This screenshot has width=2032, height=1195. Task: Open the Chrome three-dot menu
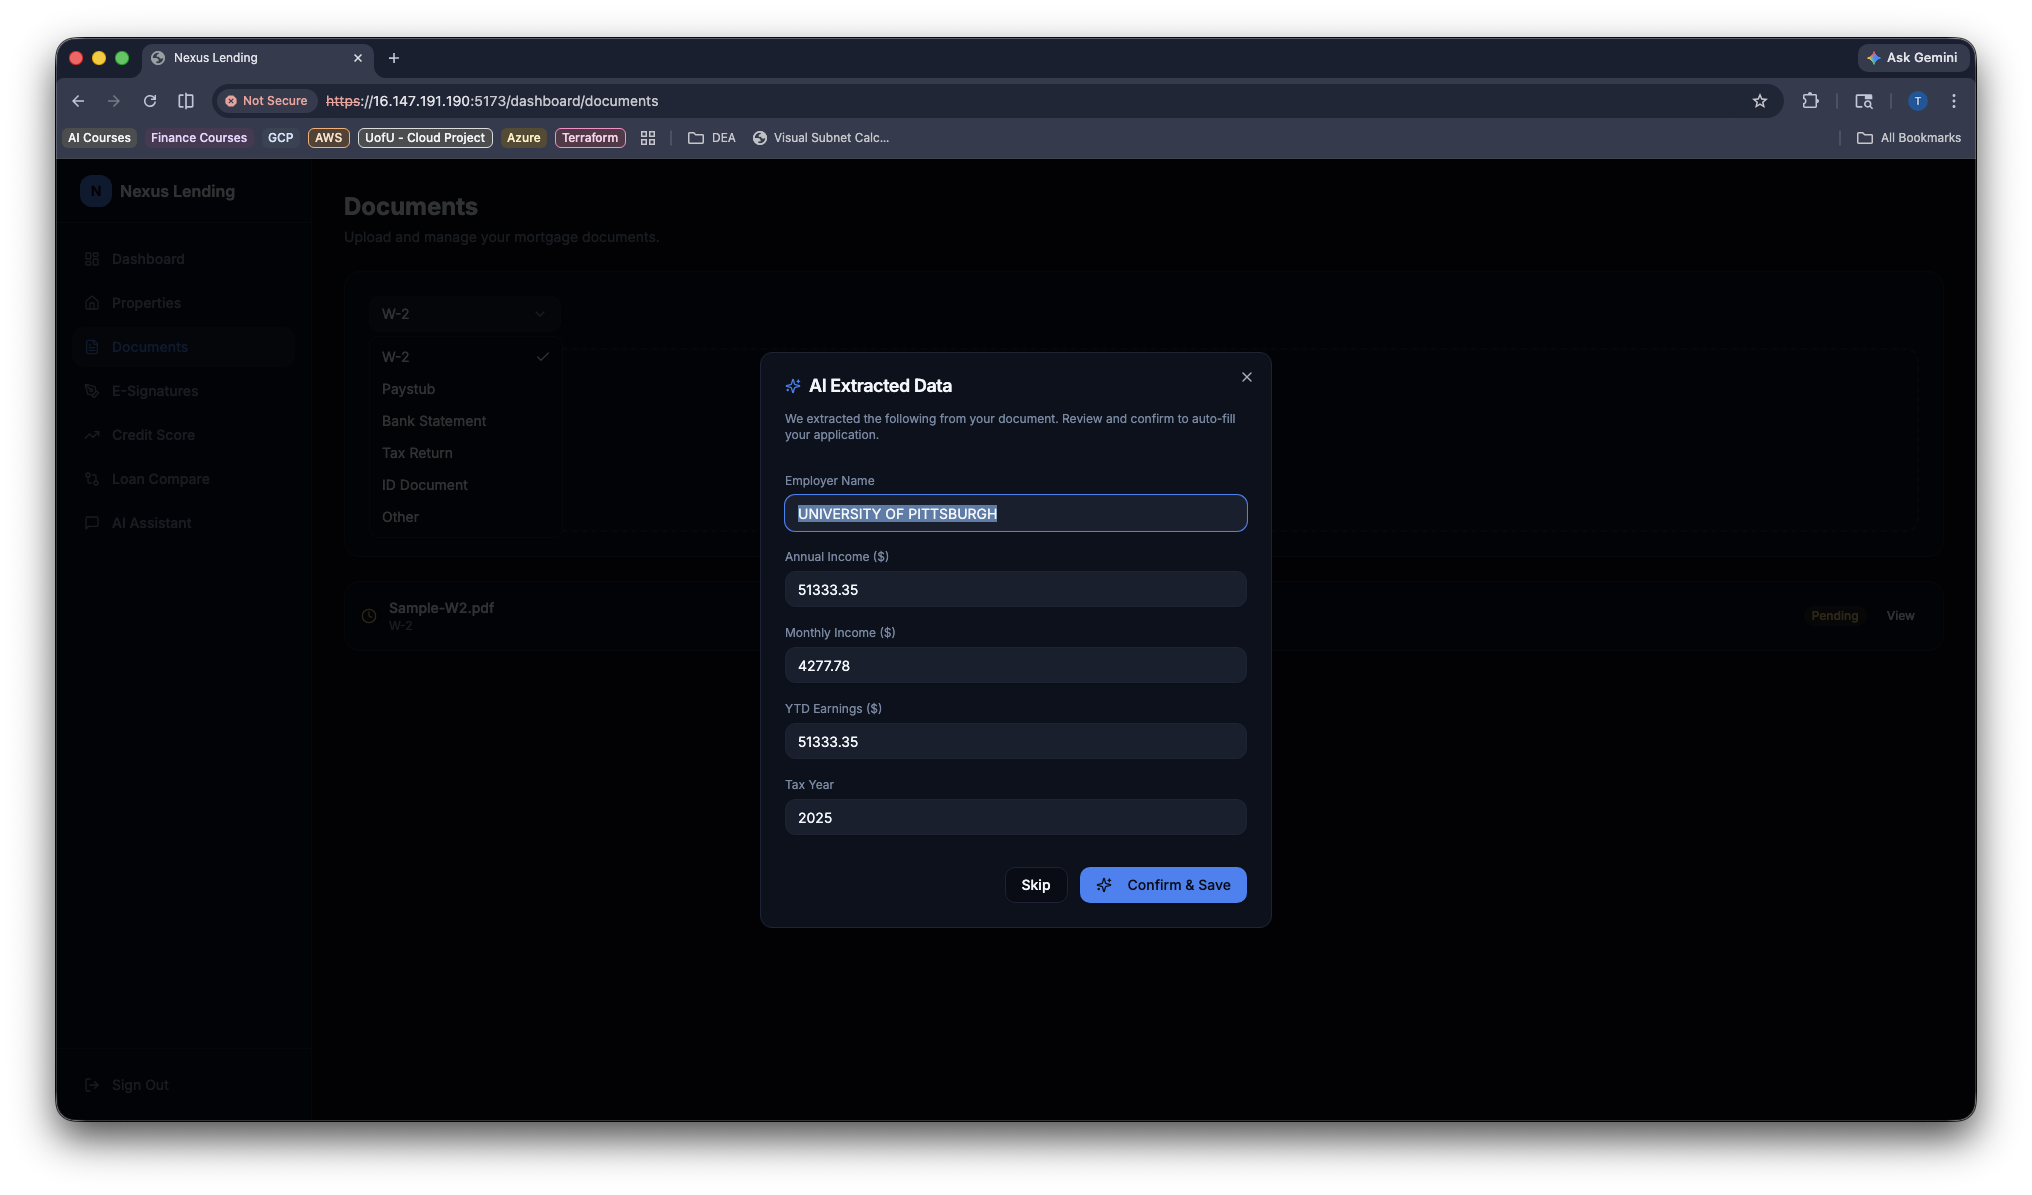(1953, 101)
